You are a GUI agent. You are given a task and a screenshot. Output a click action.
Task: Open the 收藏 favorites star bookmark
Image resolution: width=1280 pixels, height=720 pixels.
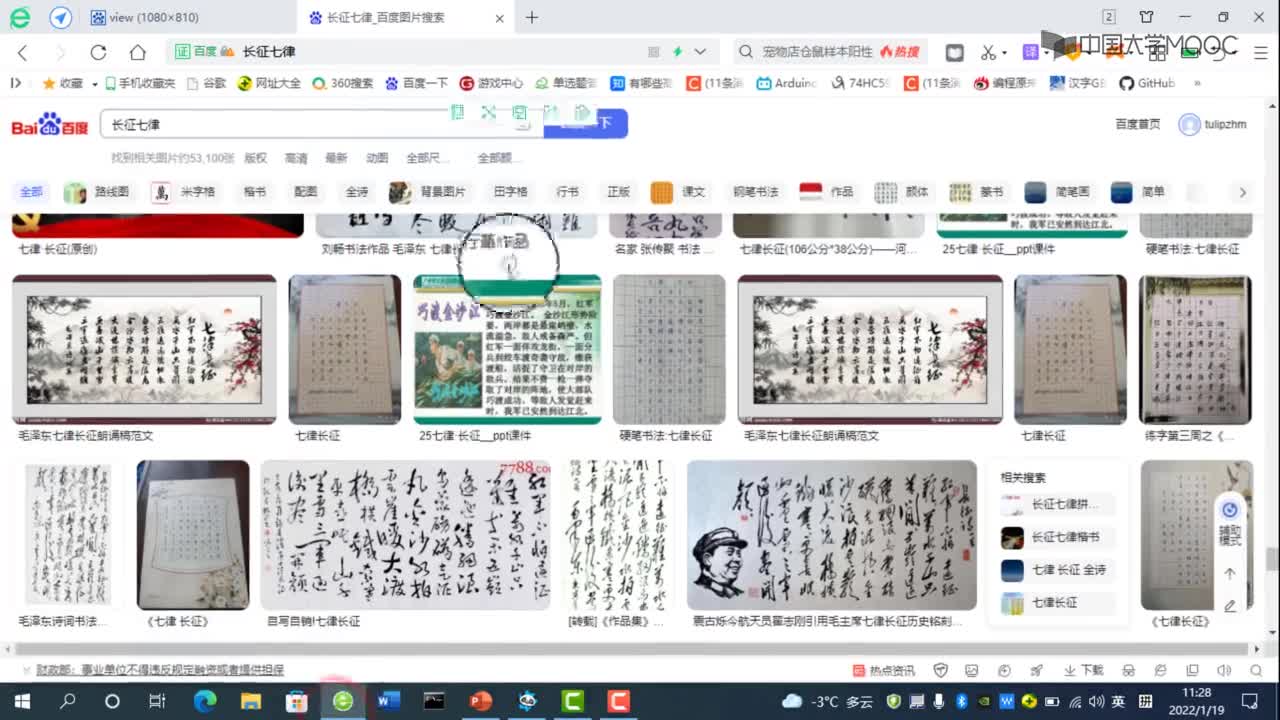[x=63, y=83]
